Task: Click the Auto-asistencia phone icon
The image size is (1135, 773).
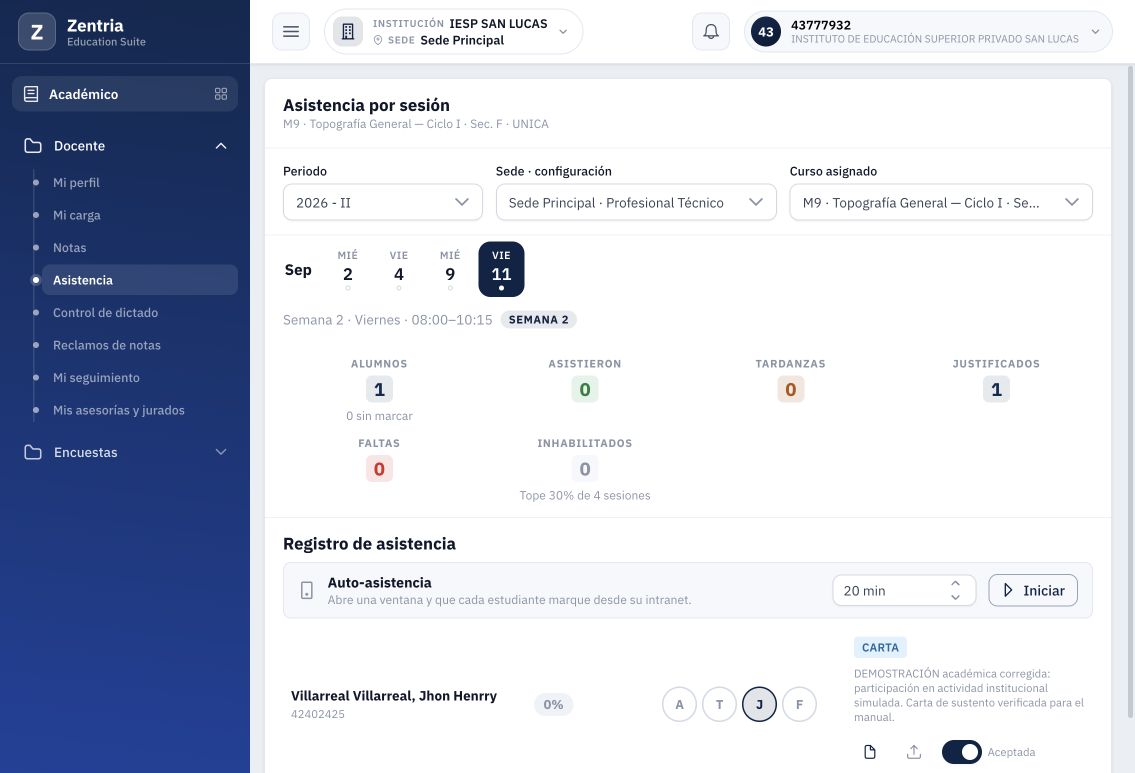Action: pos(307,591)
